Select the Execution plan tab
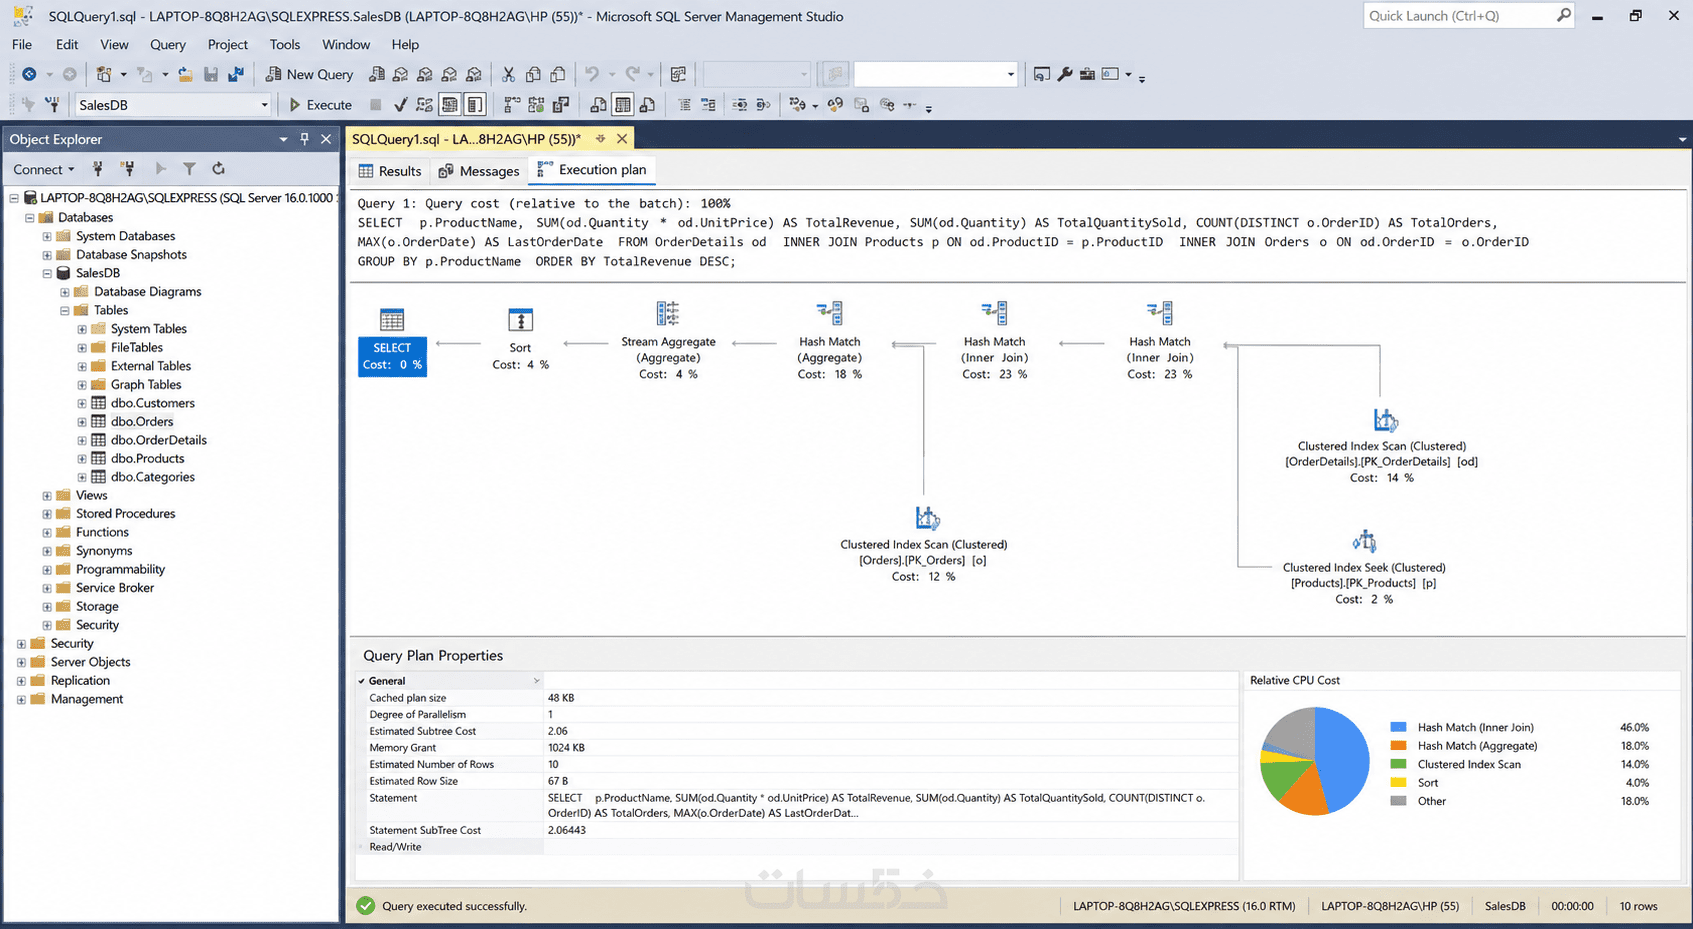Viewport: 1693px width, 929px height. click(592, 170)
